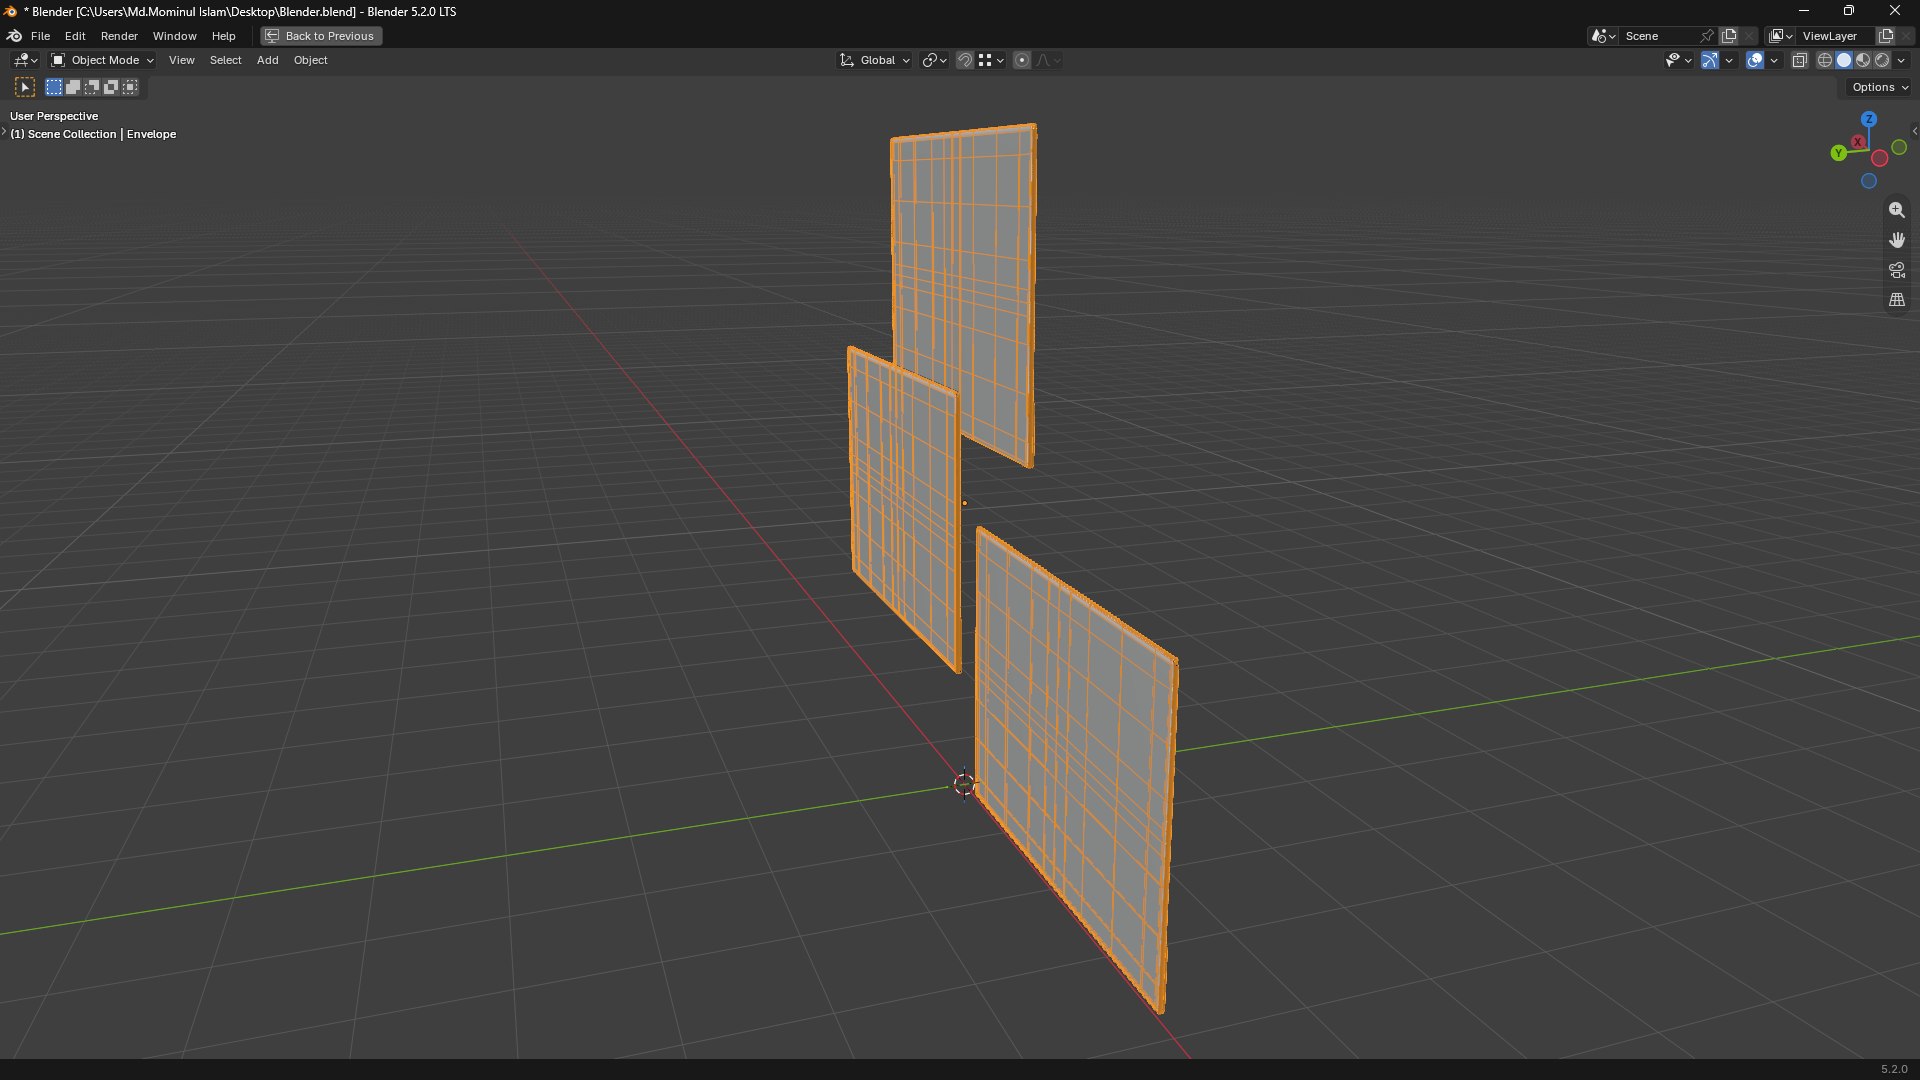
Task: Choose Extend Existing Selection mode
Action: tap(73, 87)
